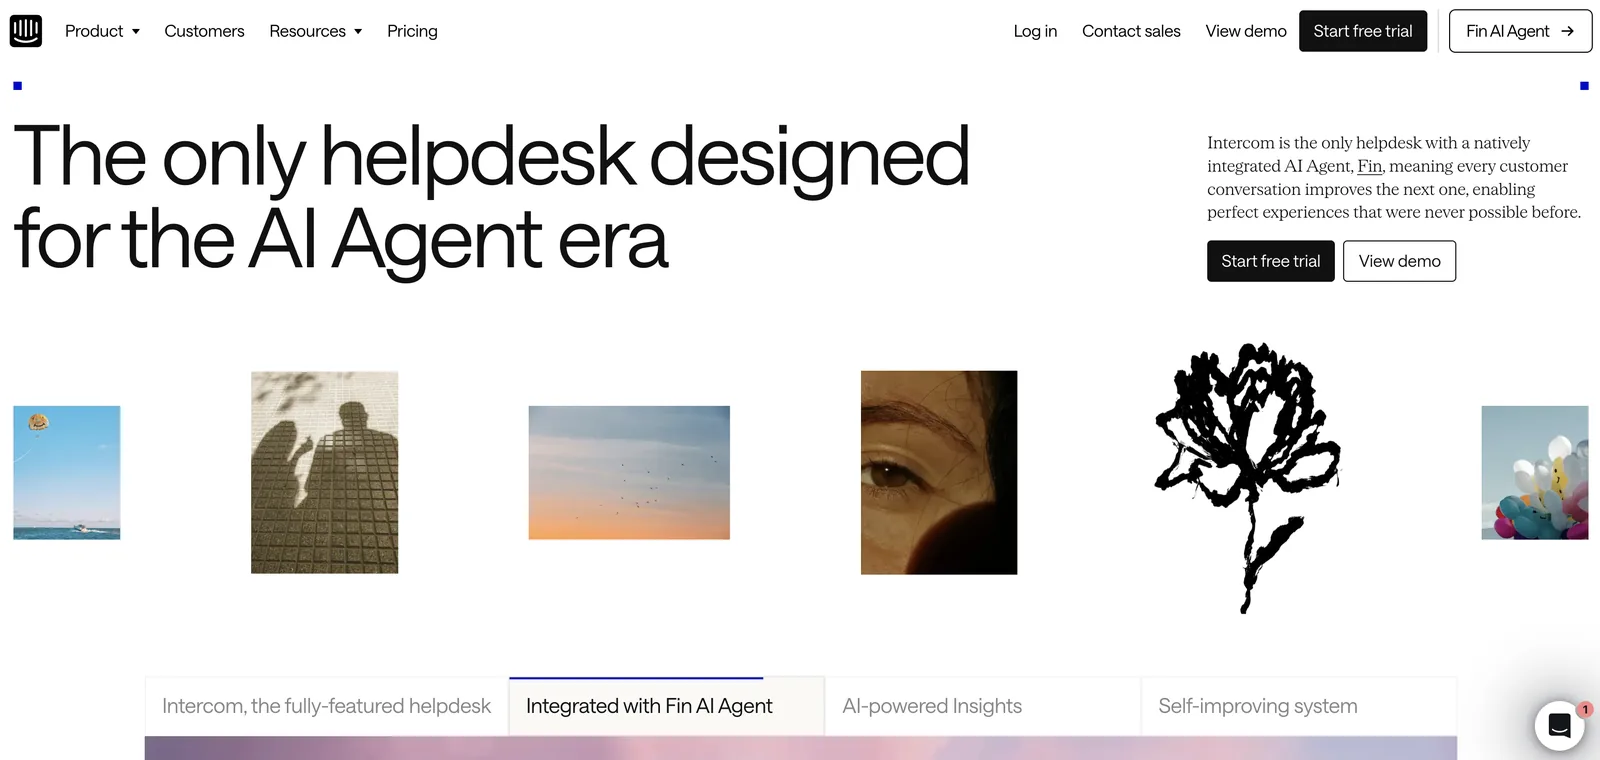Screen dimensions: 1600x760
Task: Click the sunset sky with birds photo
Action: [629, 473]
